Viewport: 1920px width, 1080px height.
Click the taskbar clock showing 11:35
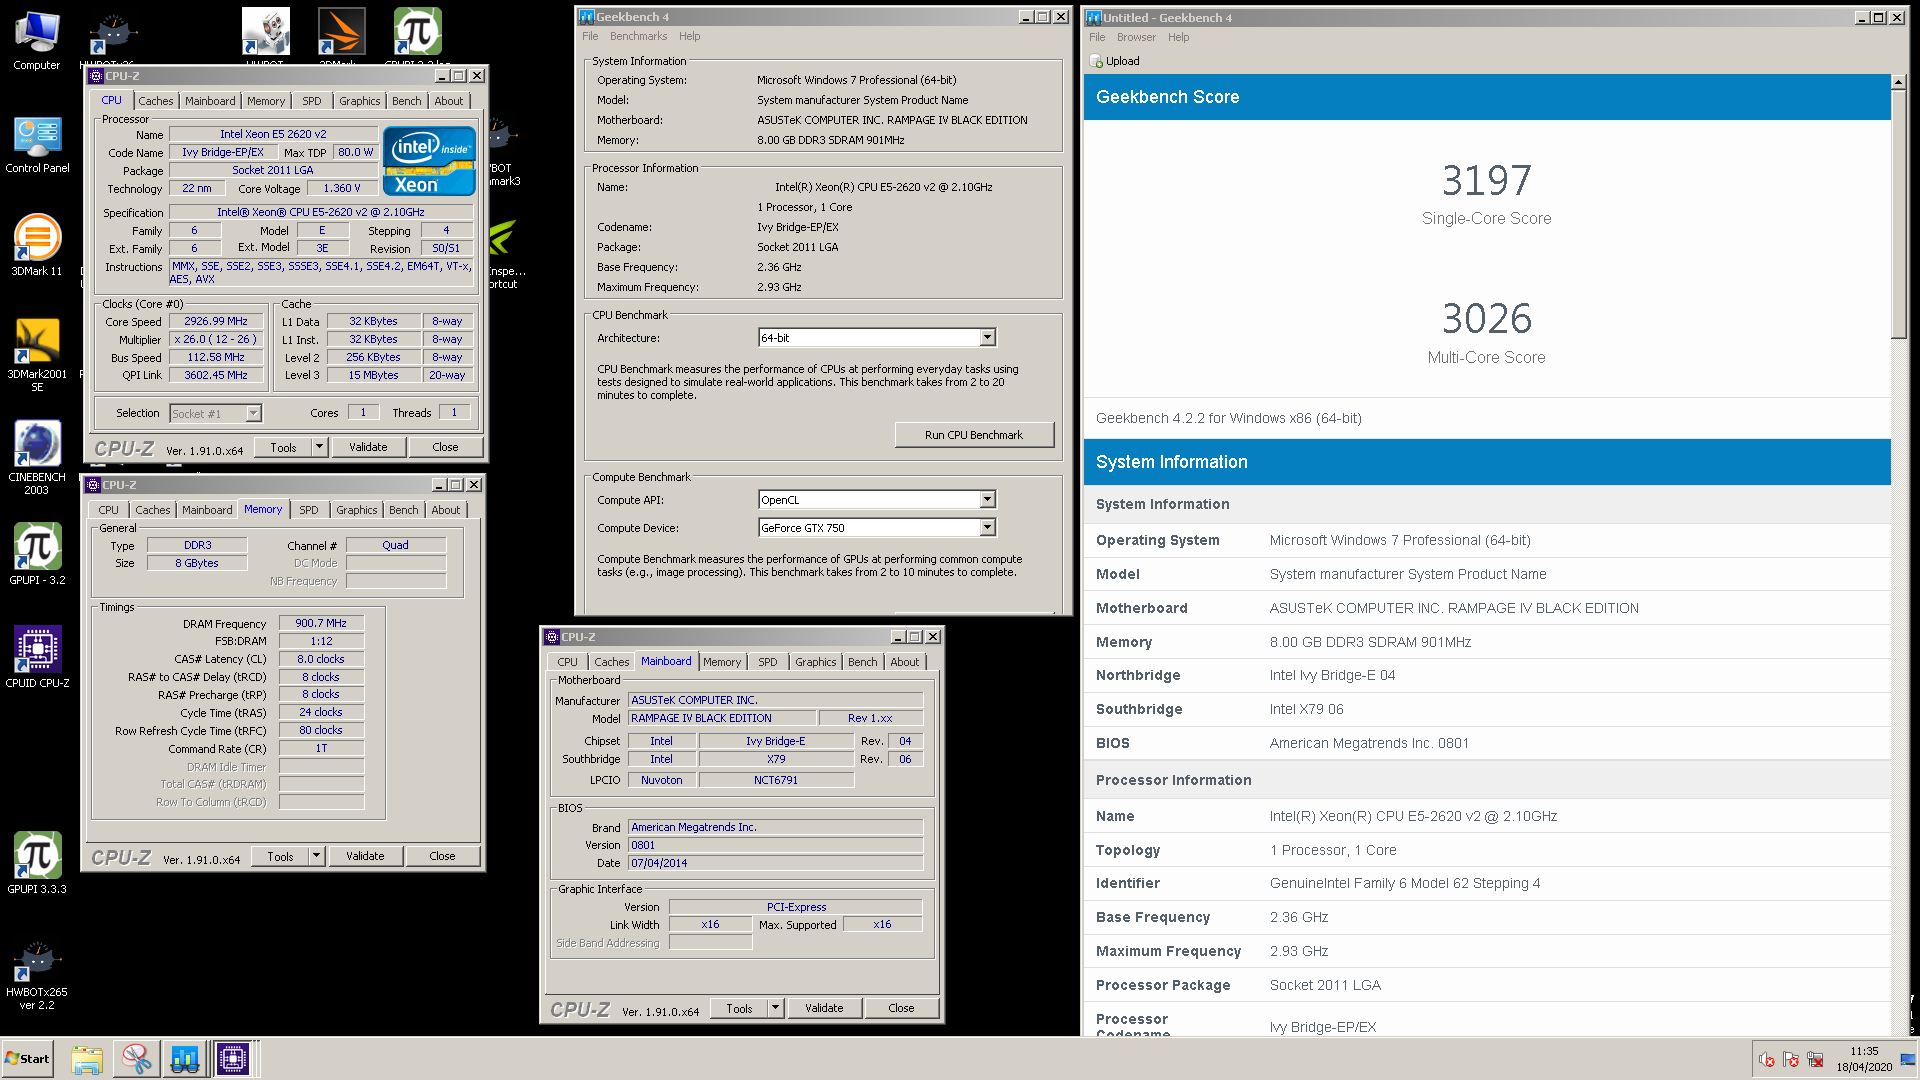1864,1059
